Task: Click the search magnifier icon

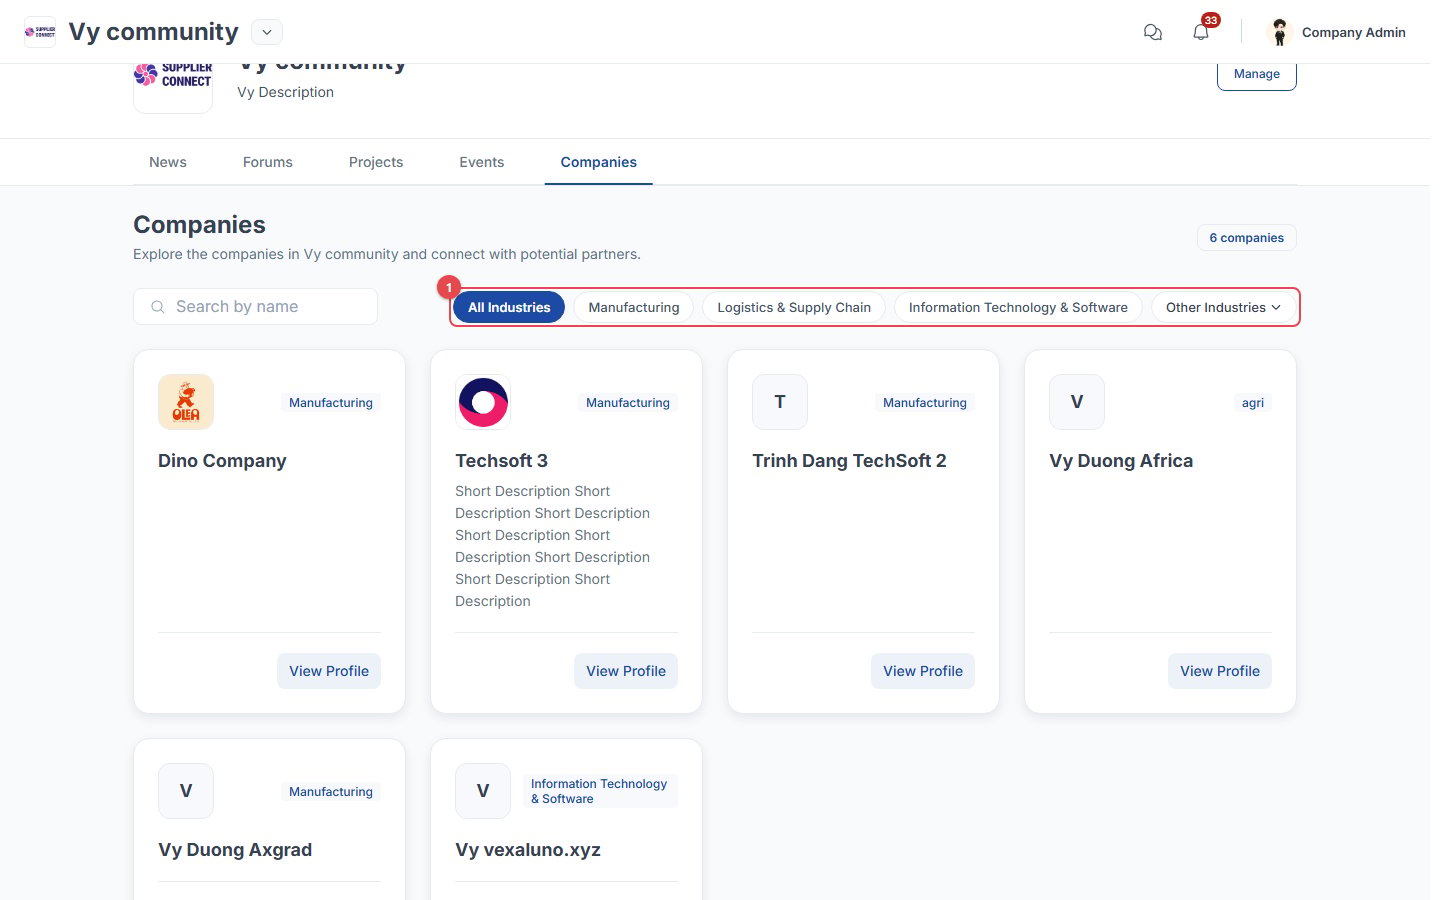Action: point(158,307)
